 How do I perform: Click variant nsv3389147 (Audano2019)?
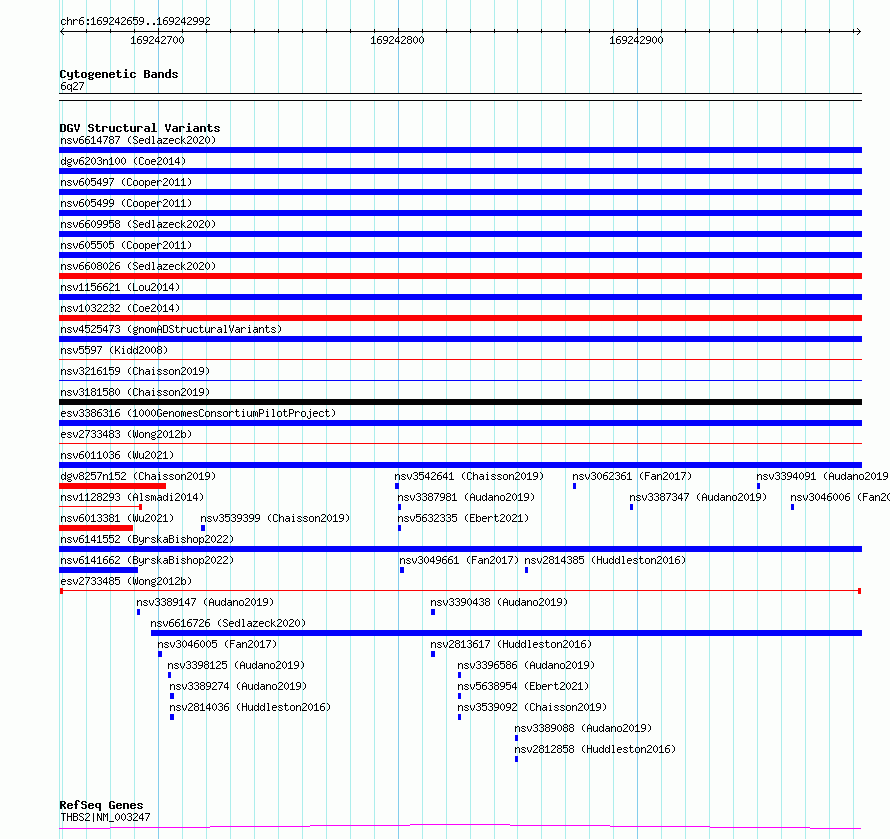click(x=205, y=602)
